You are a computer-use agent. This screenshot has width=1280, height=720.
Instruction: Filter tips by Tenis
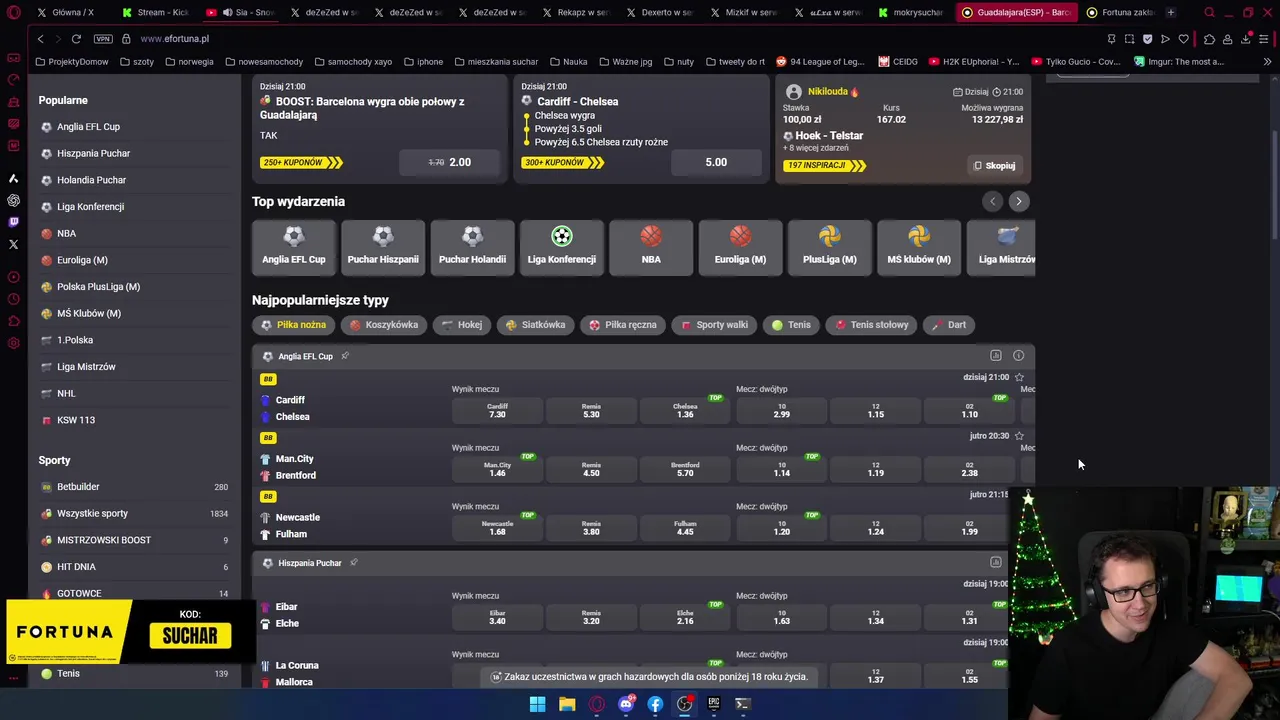(791, 324)
